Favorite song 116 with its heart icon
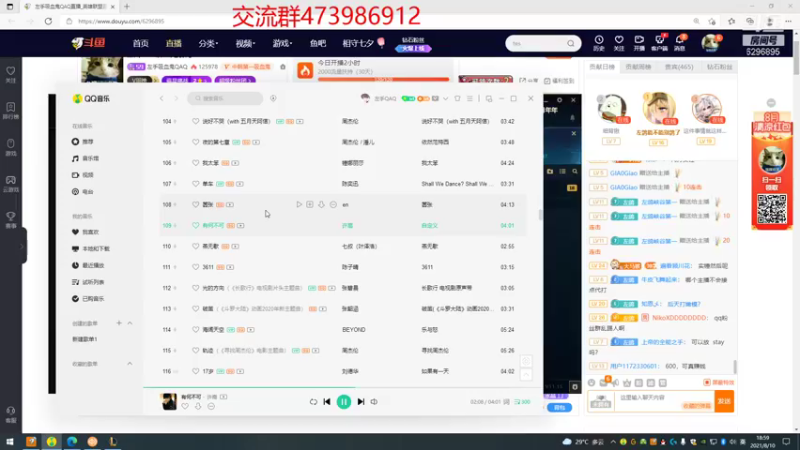The height and width of the screenshot is (450, 800). [195, 371]
